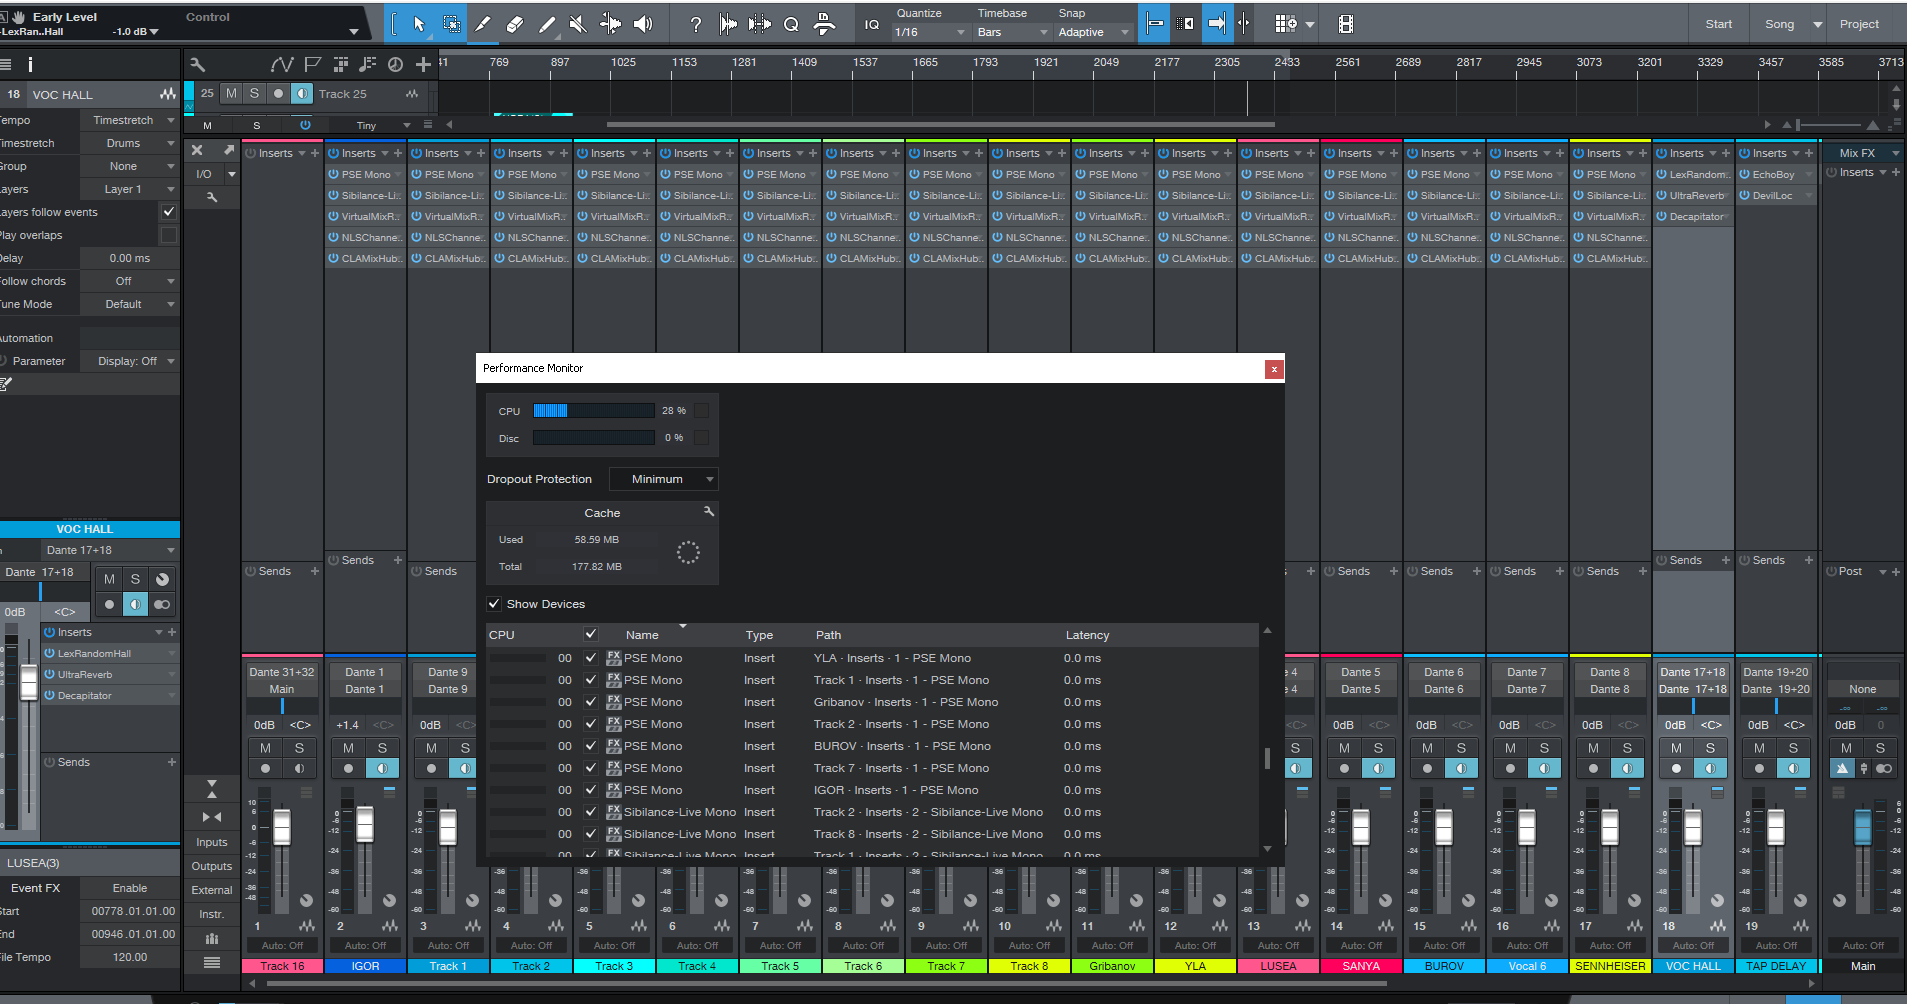Toggle monitor on Track 25
The image size is (1907, 1004).
(x=302, y=93)
